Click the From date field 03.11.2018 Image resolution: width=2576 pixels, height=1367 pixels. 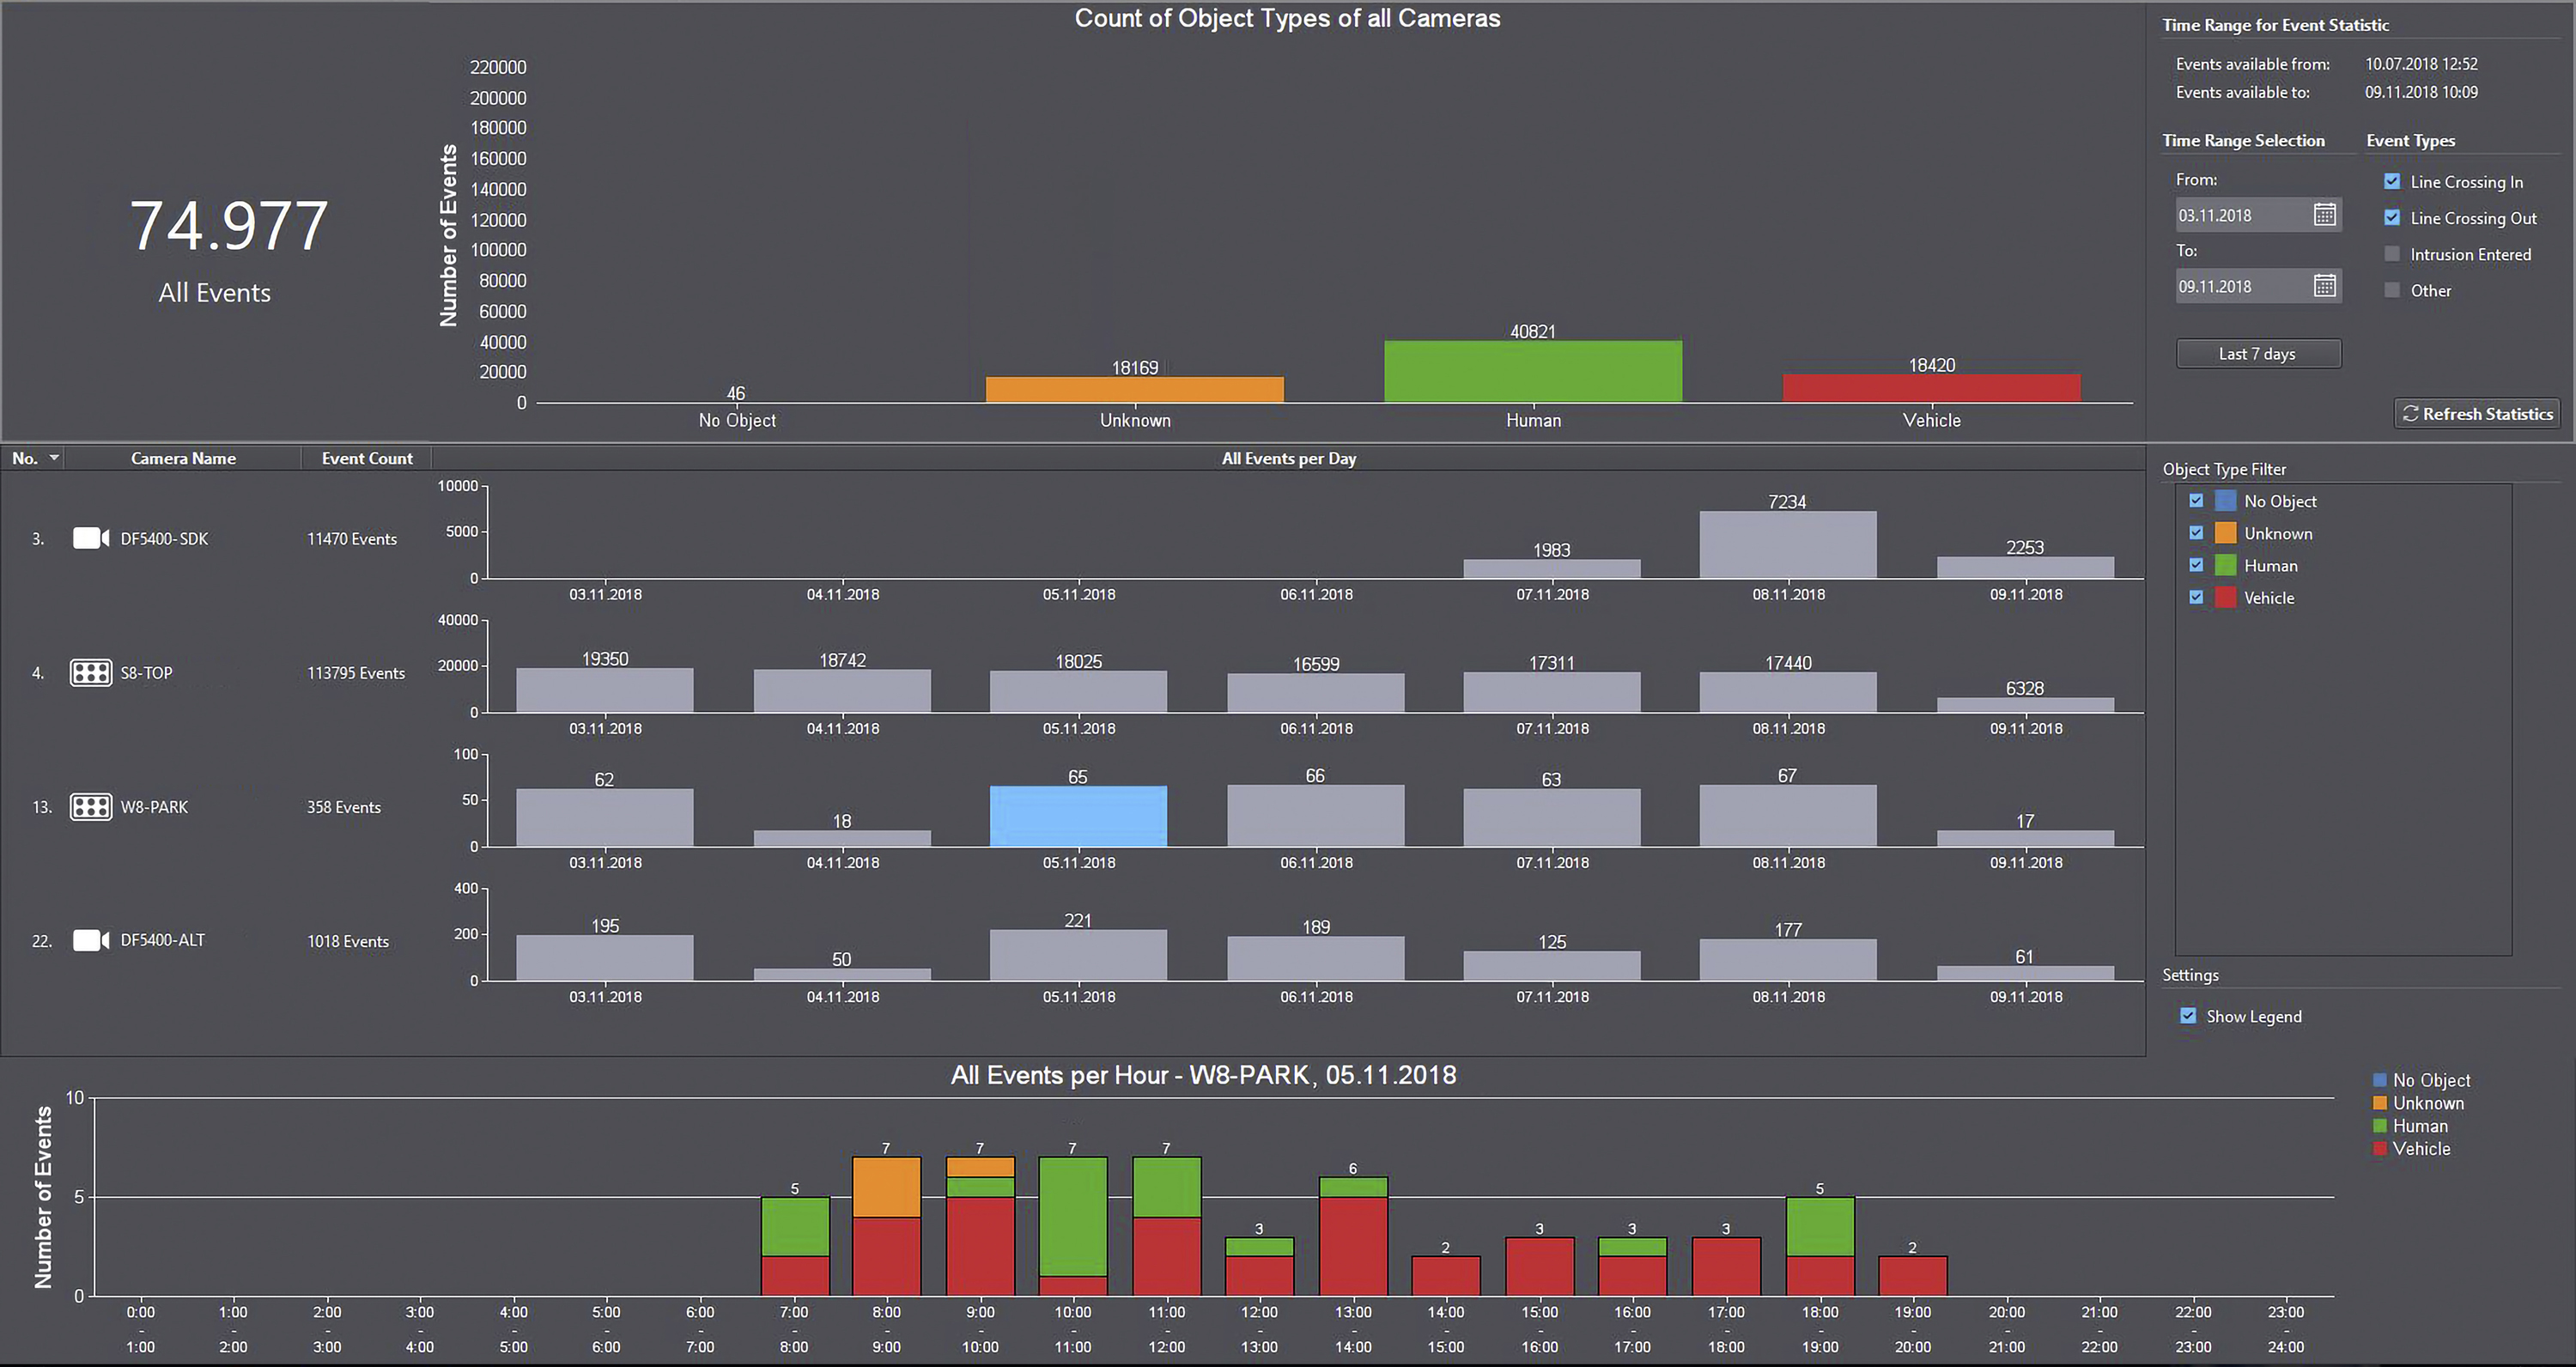(2243, 215)
